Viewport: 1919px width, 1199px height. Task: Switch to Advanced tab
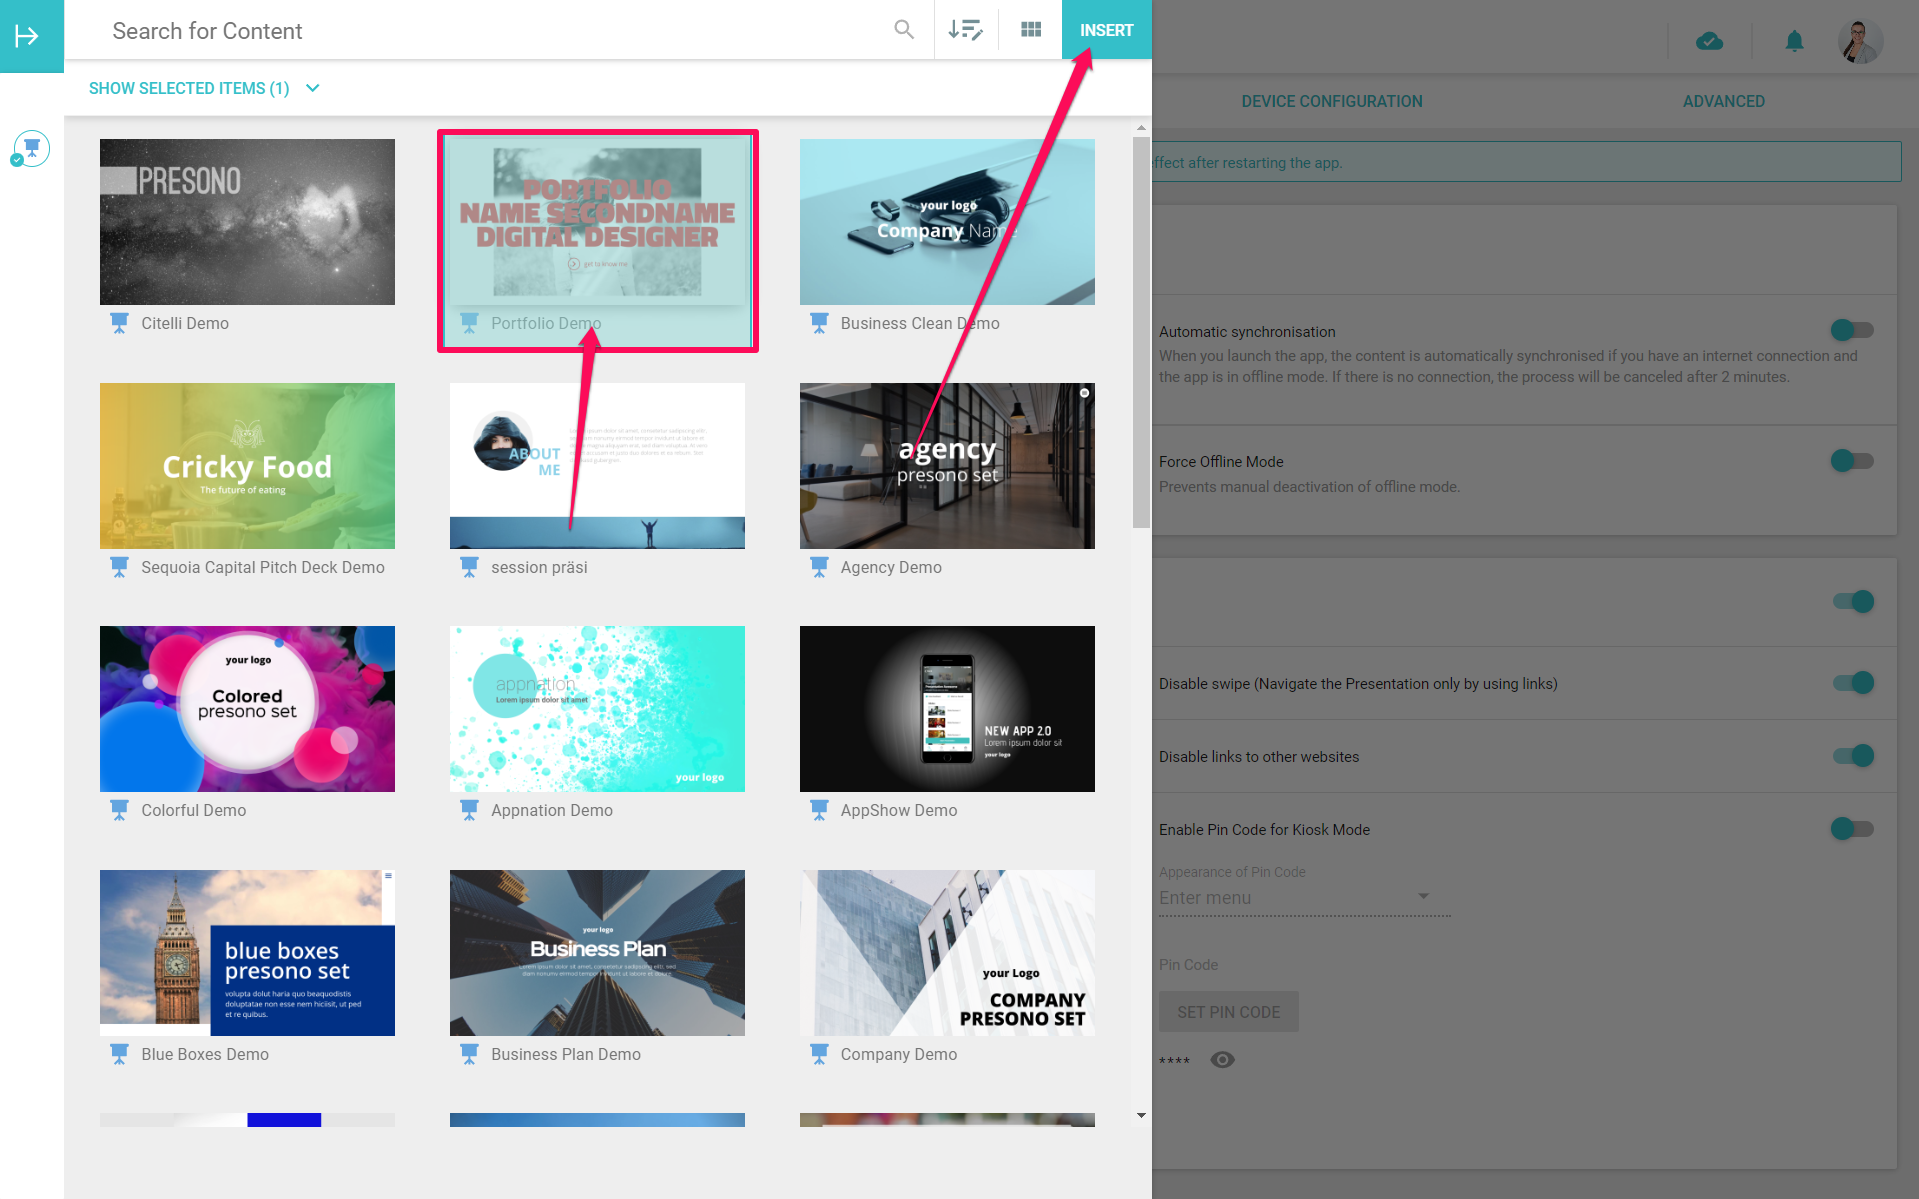tap(1724, 101)
